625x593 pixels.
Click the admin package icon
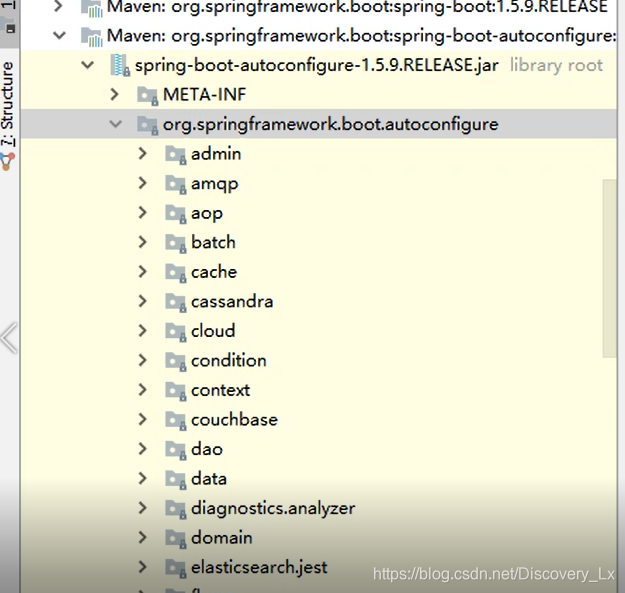pyautogui.click(x=176, y=155)
